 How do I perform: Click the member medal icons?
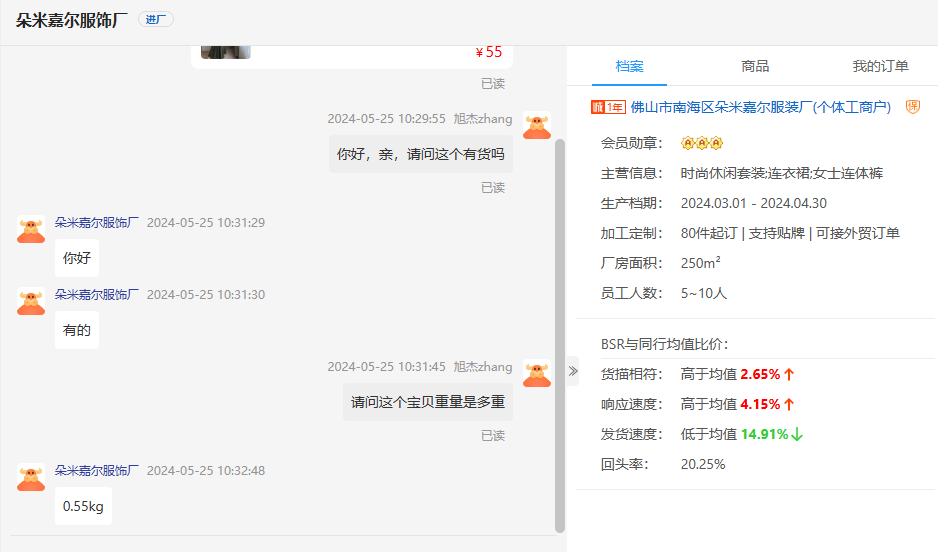(702, 143)
